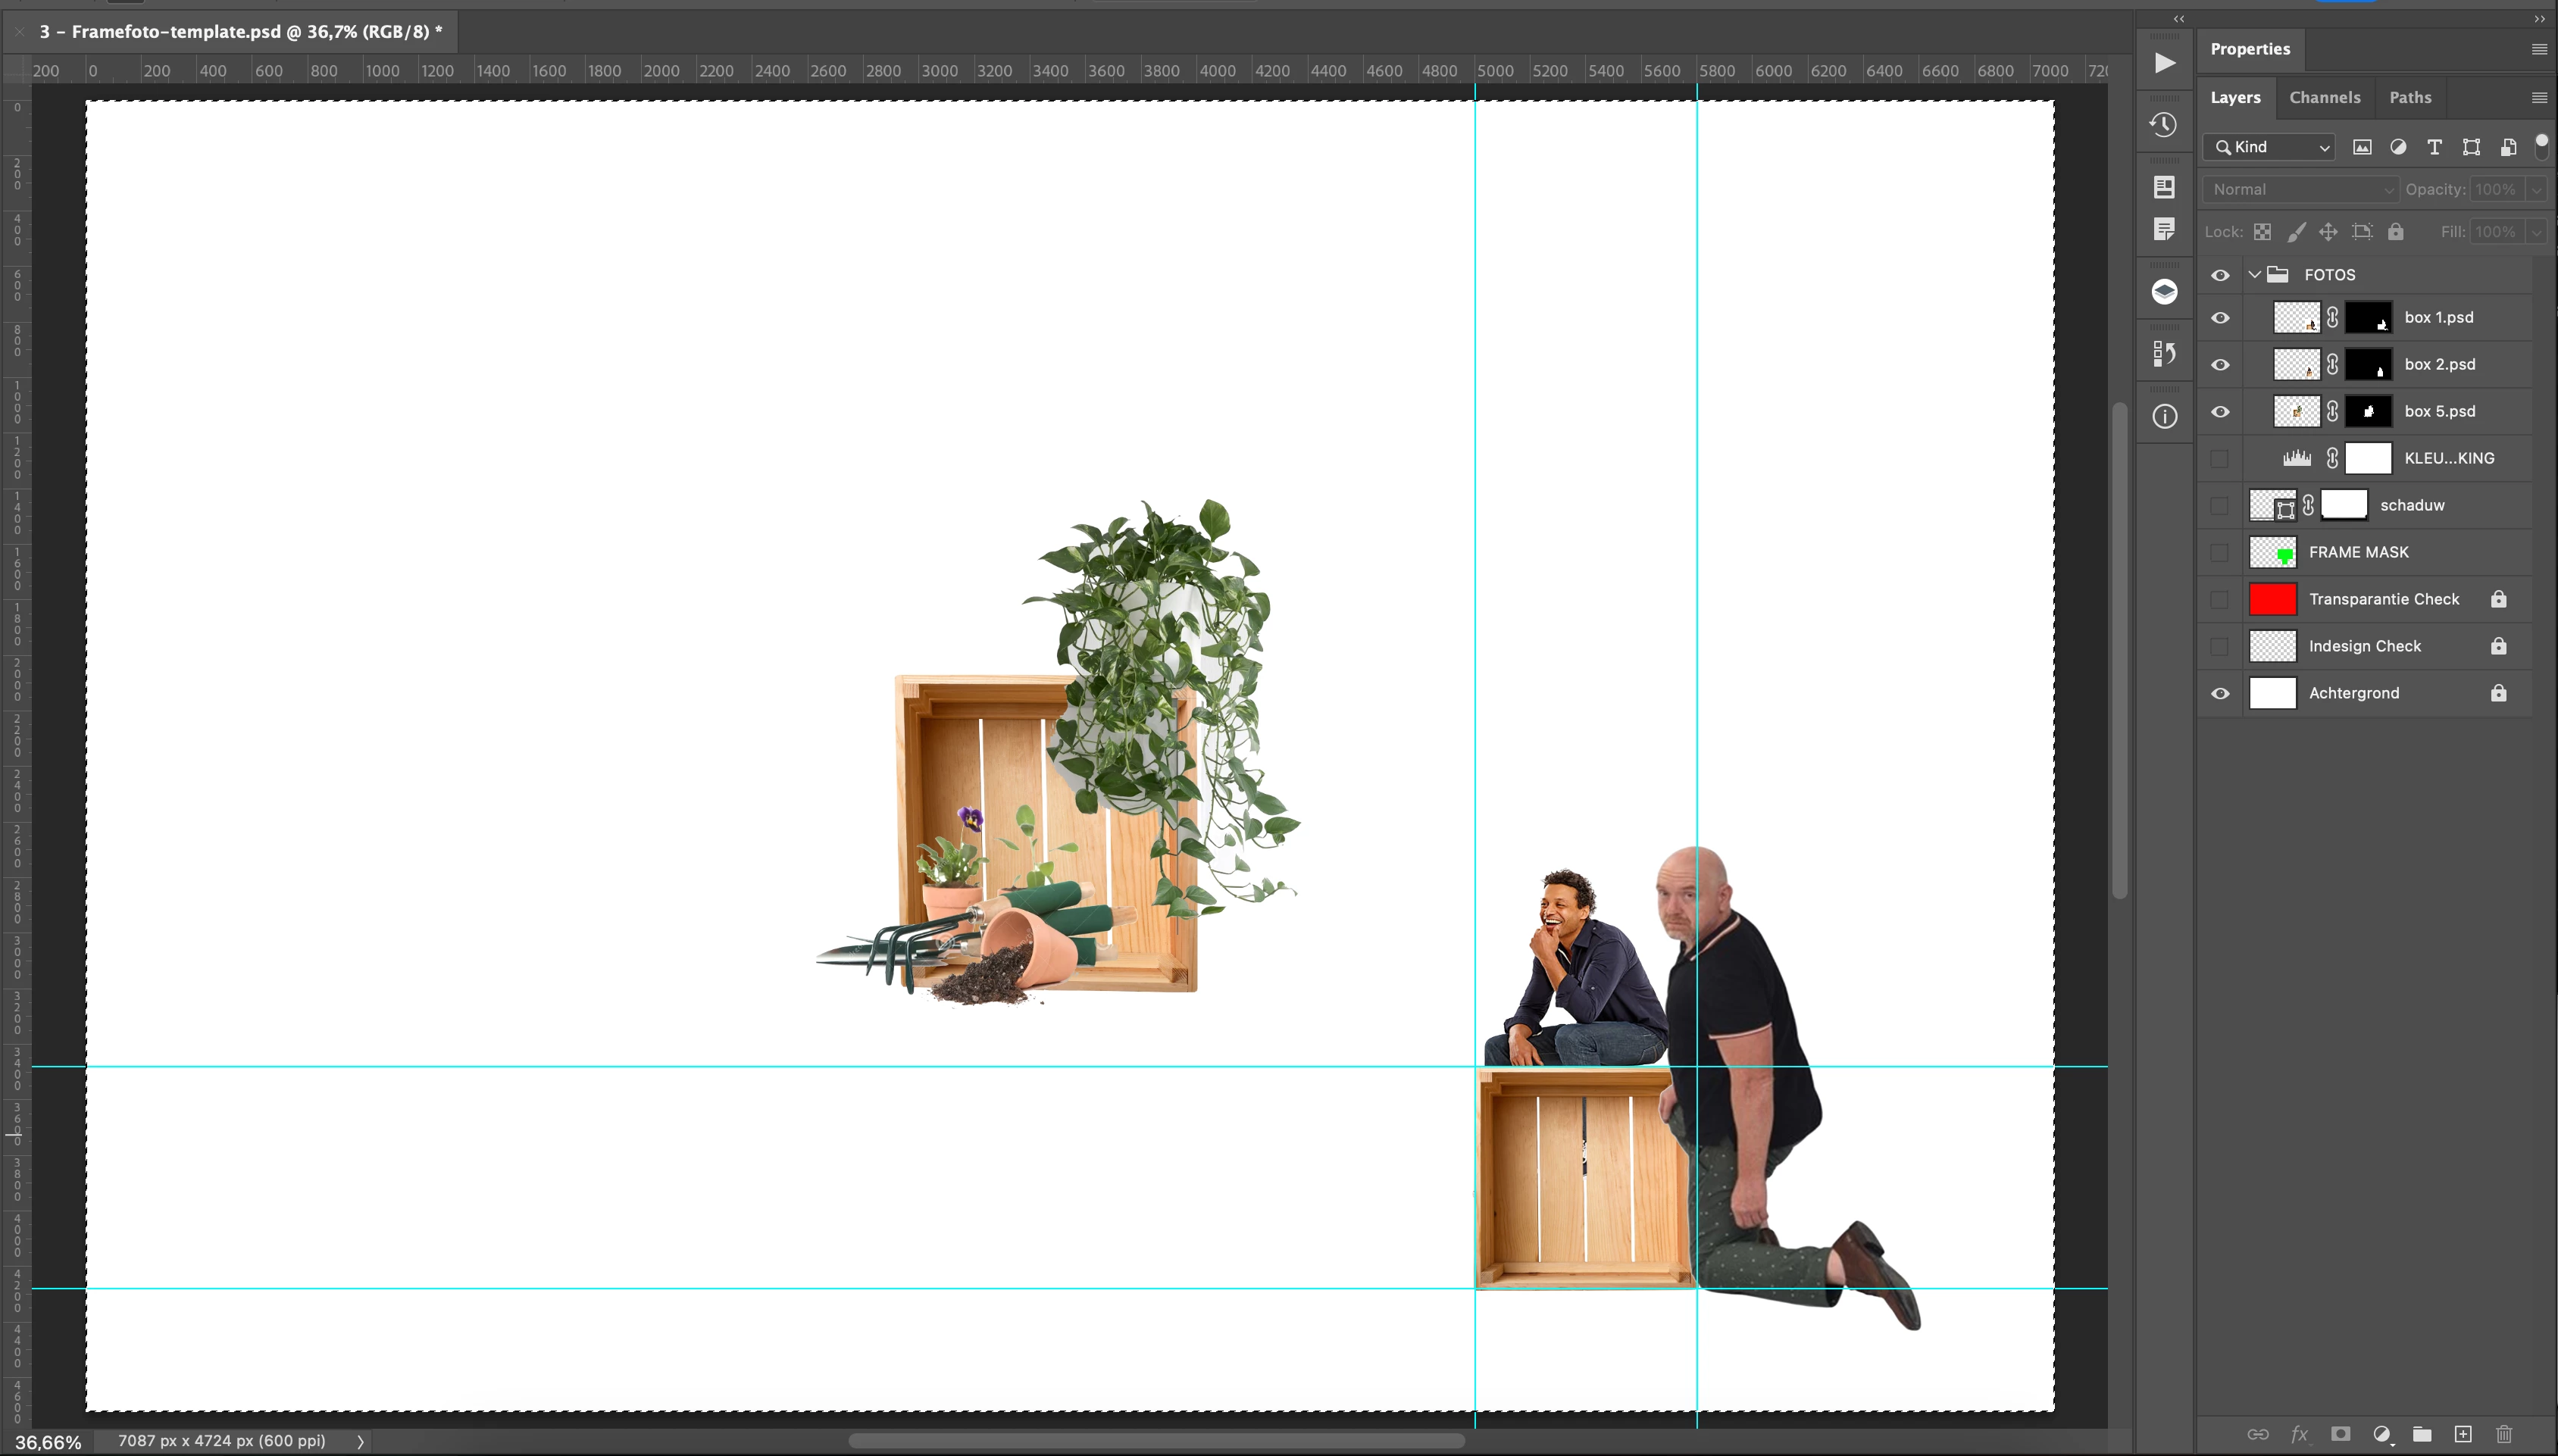Open the Kind filter dropdown
This screenshot has height=1456, width=2558.
(2269, 147)
